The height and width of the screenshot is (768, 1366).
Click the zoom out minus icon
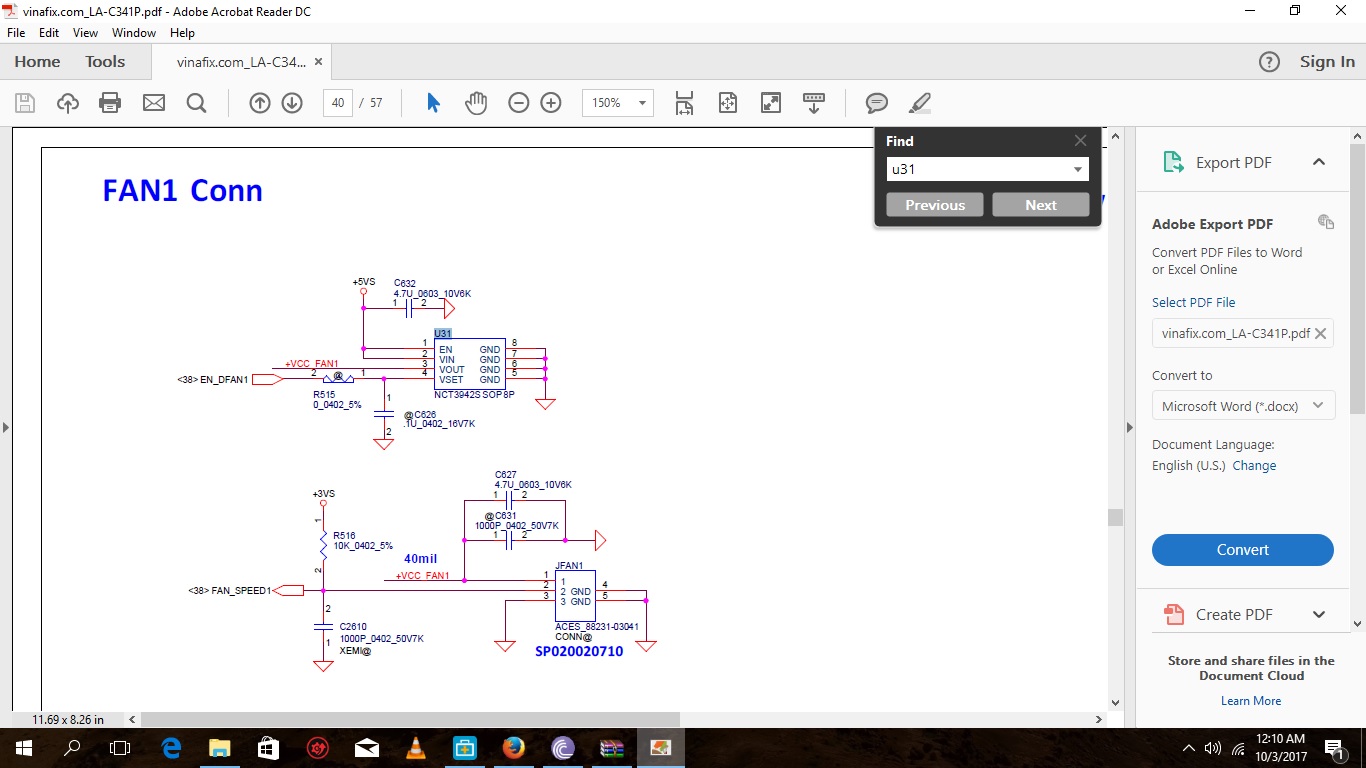(518, 103)
